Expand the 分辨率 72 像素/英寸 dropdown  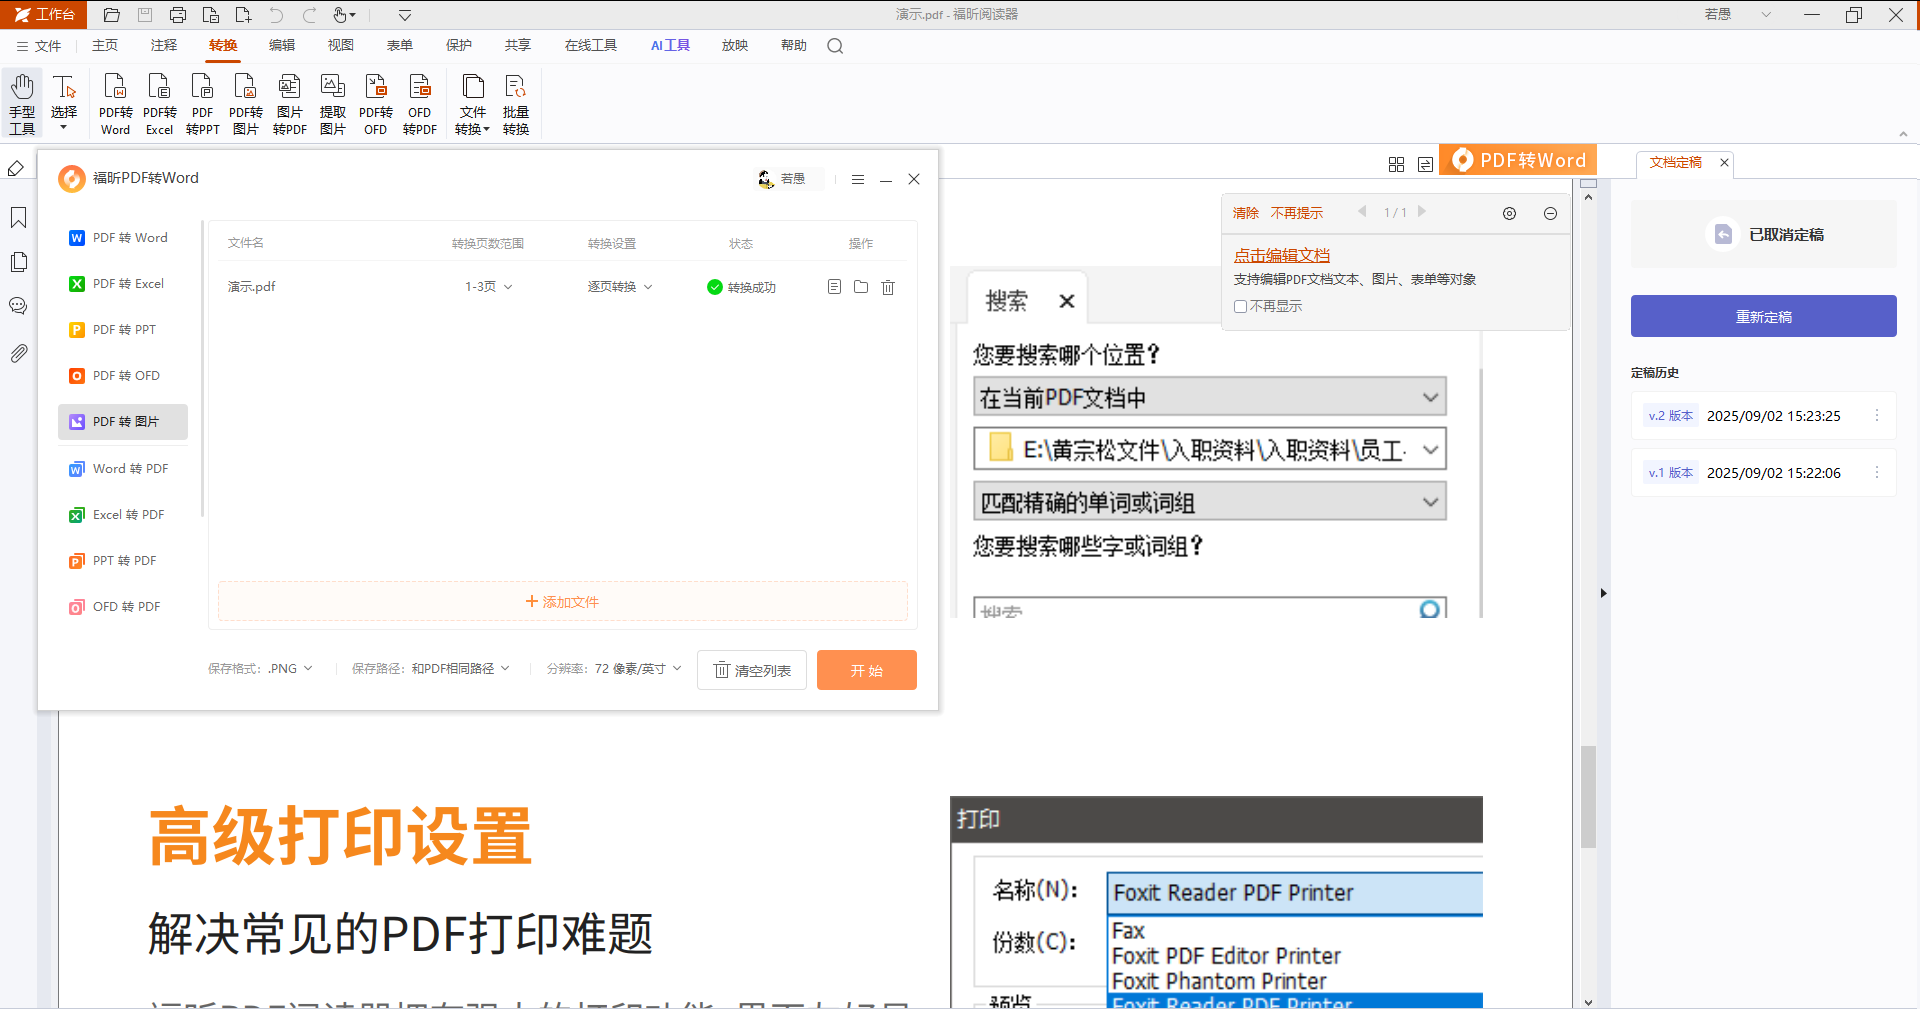click(x=638, y=669)
